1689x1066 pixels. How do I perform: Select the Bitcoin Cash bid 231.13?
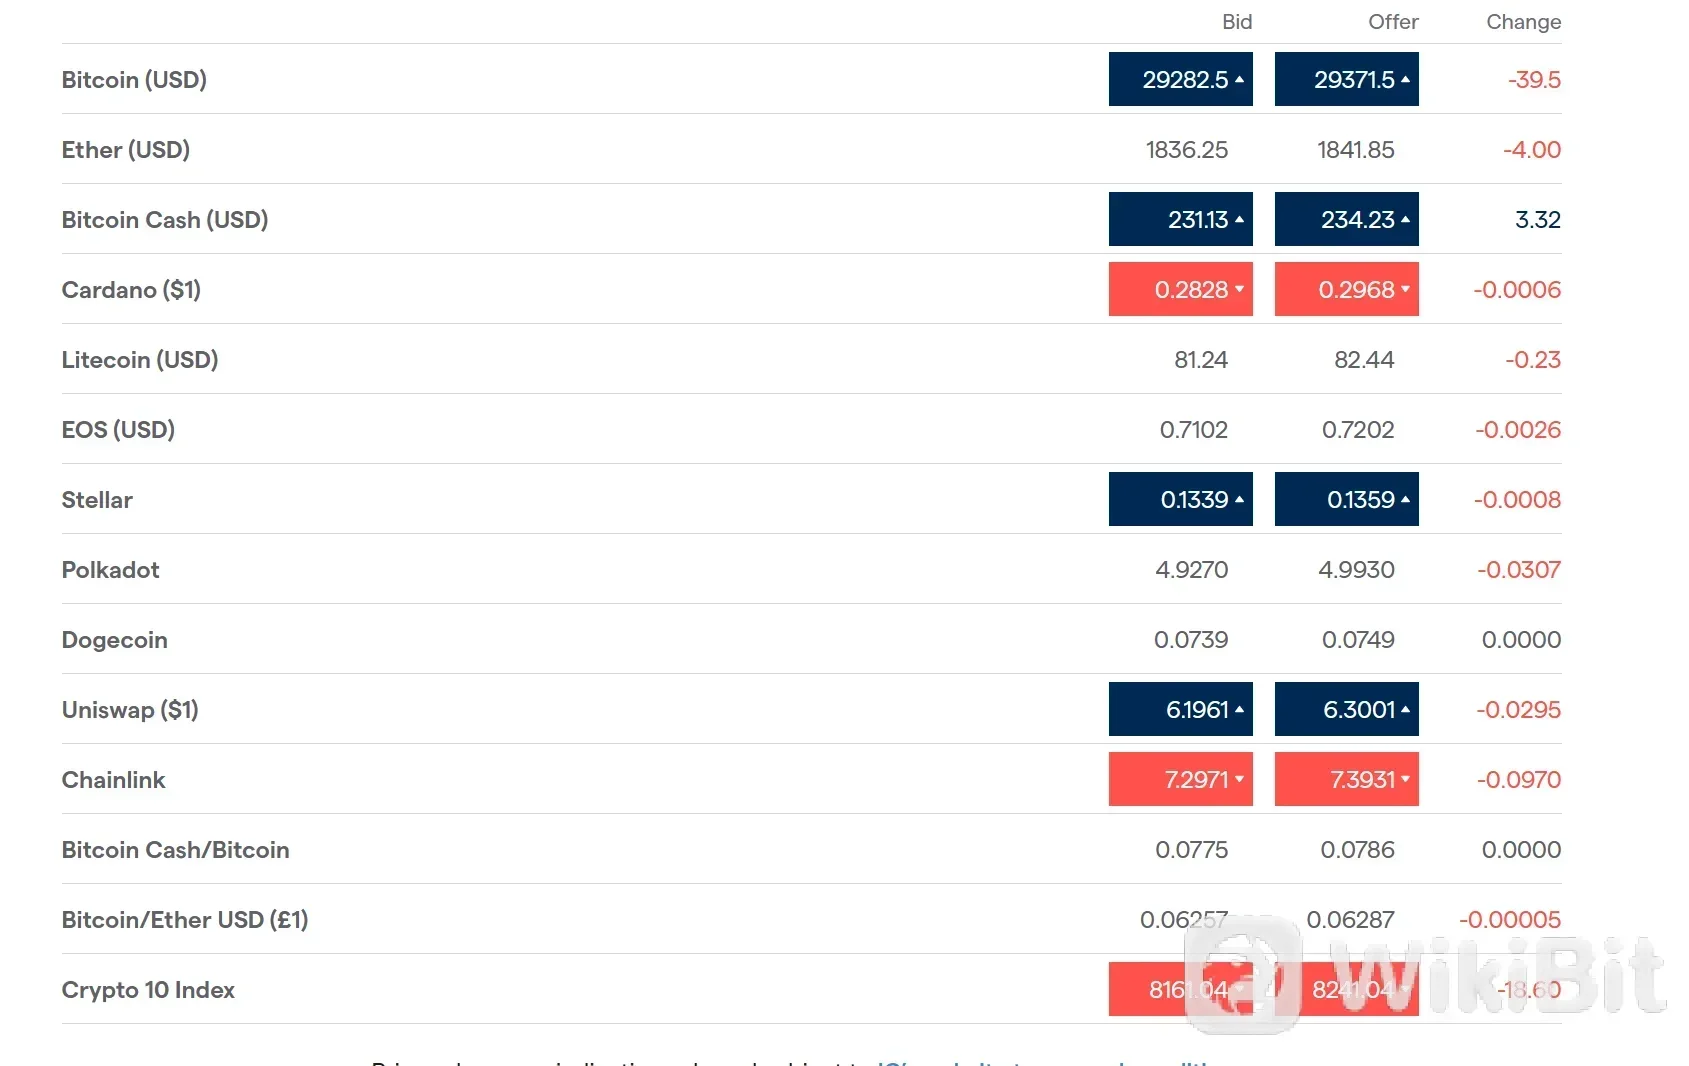1180,219
